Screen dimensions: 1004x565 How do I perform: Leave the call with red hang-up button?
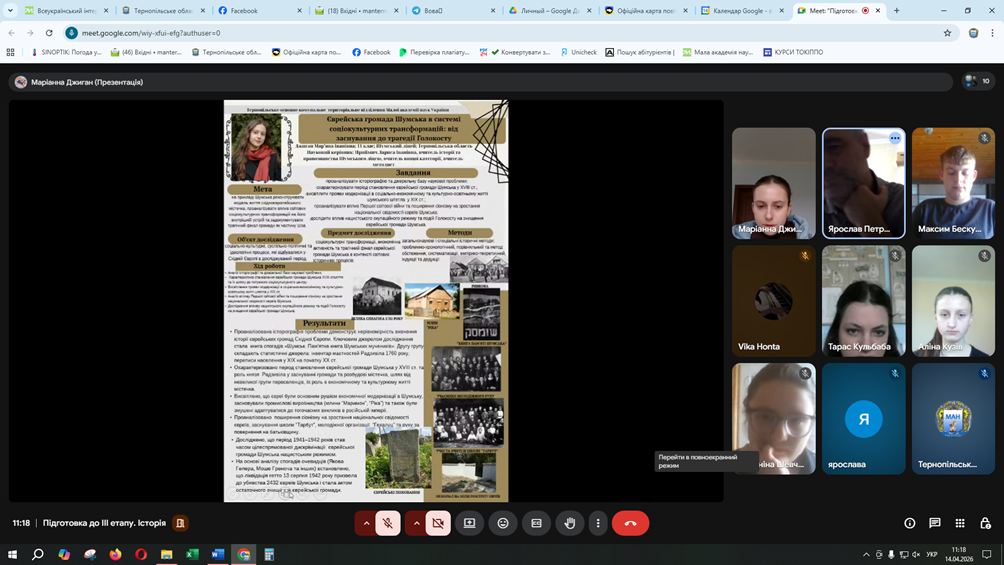(x=630, y=523)
